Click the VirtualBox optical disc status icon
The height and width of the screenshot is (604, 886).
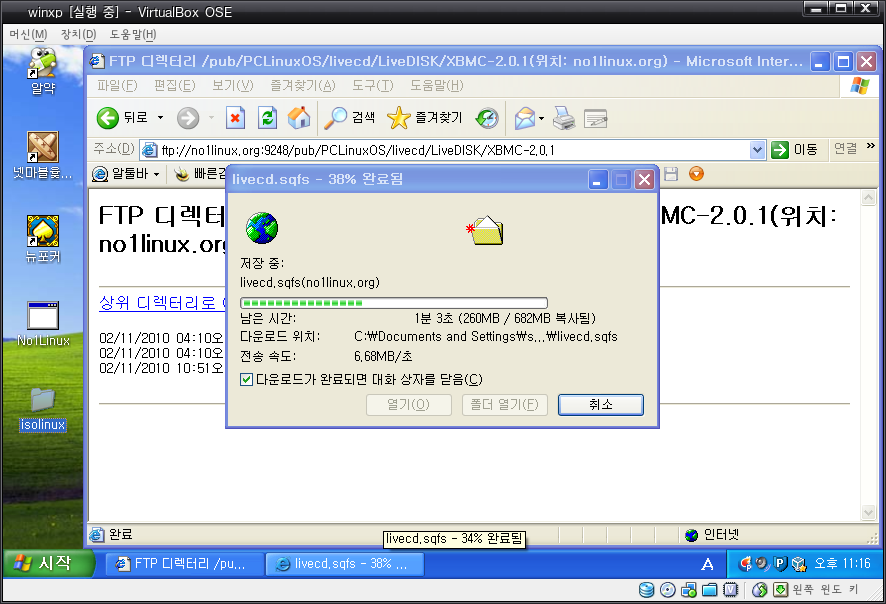tap(667, 590)
